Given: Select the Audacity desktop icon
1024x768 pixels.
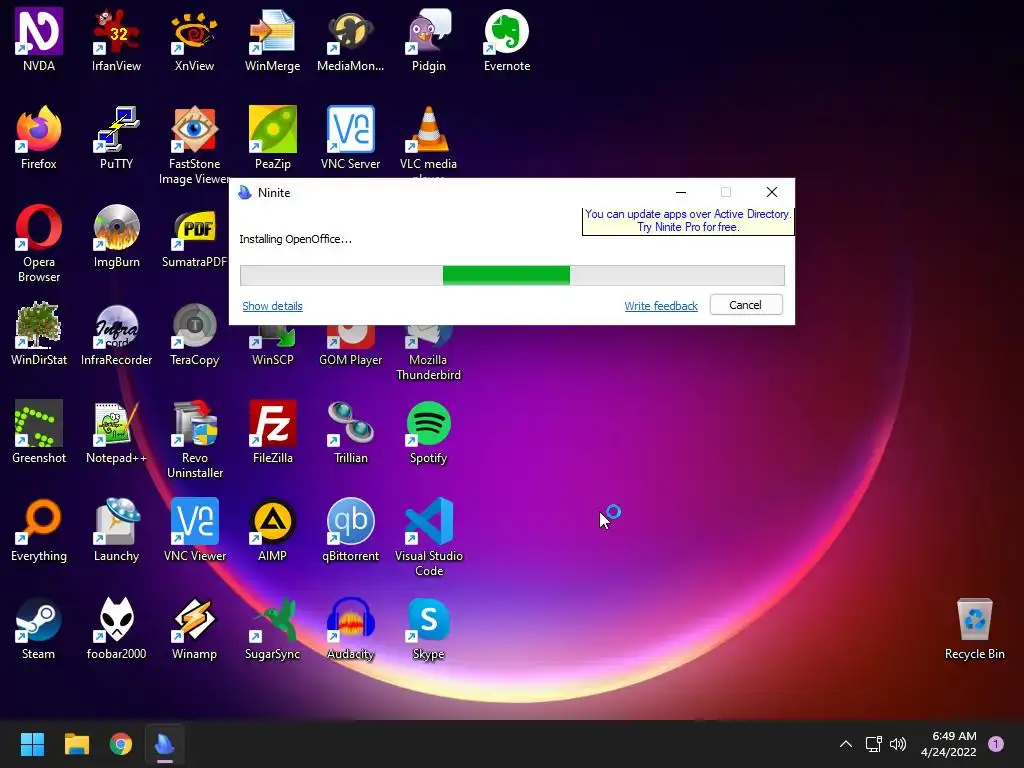Looking at the screenshot, I should [350, 619].
